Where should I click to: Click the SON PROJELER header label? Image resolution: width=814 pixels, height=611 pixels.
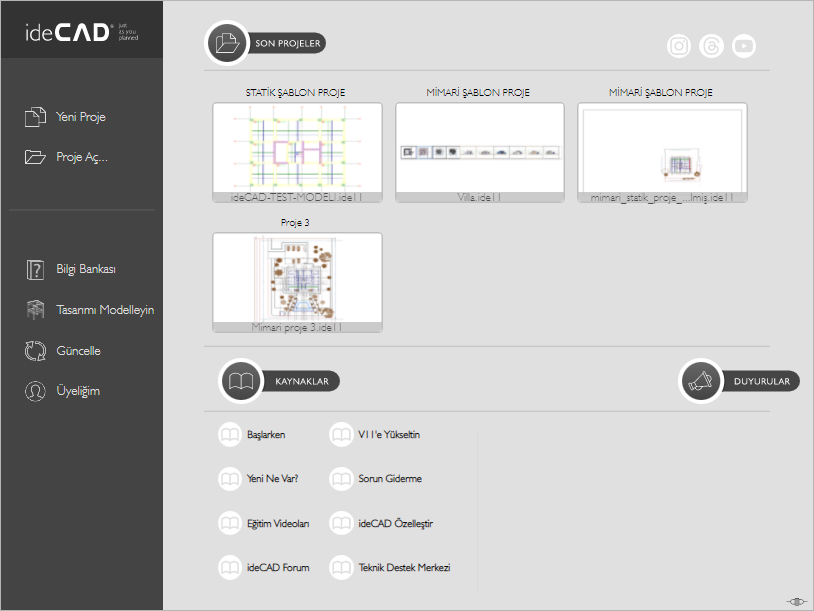pos(288,44)
